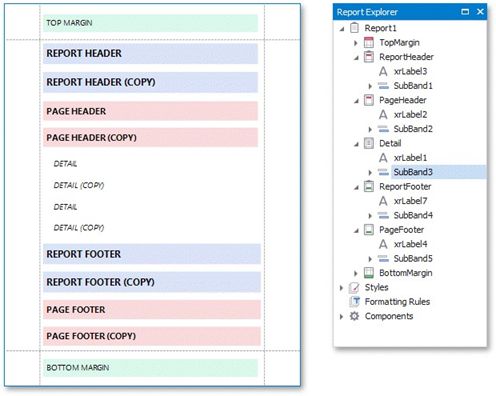The image size is (496, 396).
Task: Click the first DETAIL (COPY) text
Action: click(x=79, y=185)
